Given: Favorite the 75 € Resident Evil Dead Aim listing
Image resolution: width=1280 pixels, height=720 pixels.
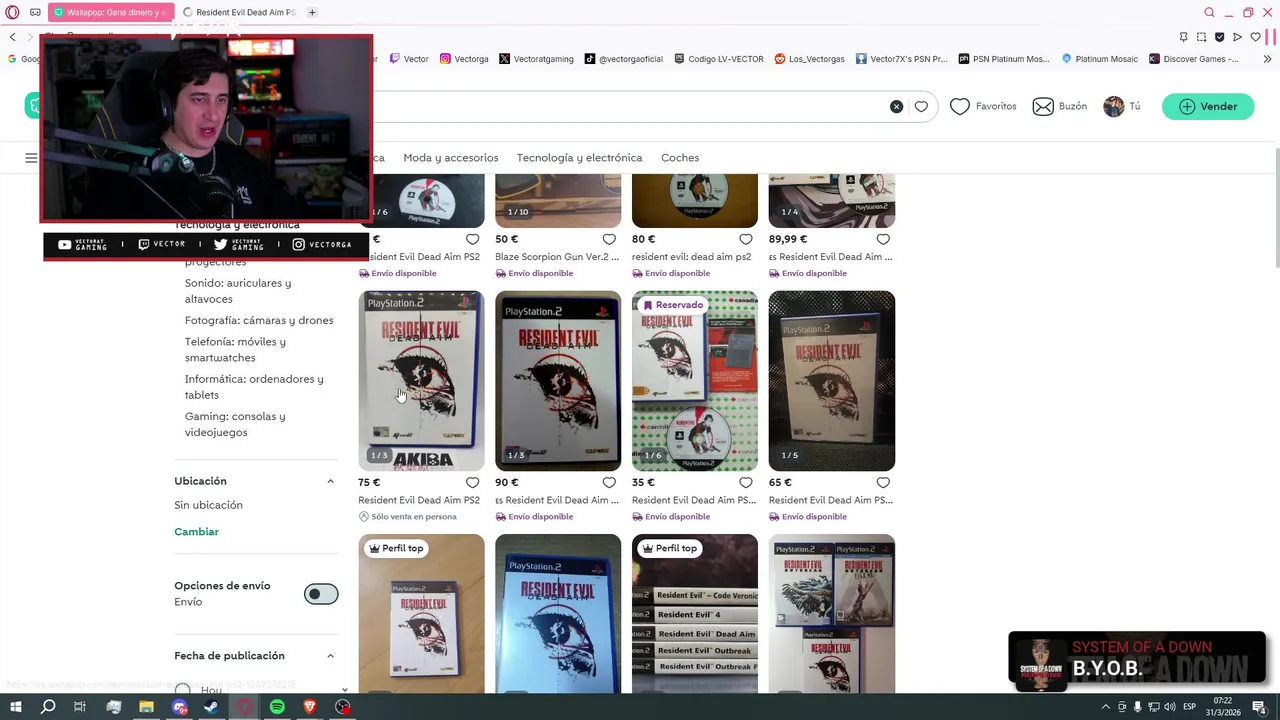Looking at the screenshot, I should (472, 483).
